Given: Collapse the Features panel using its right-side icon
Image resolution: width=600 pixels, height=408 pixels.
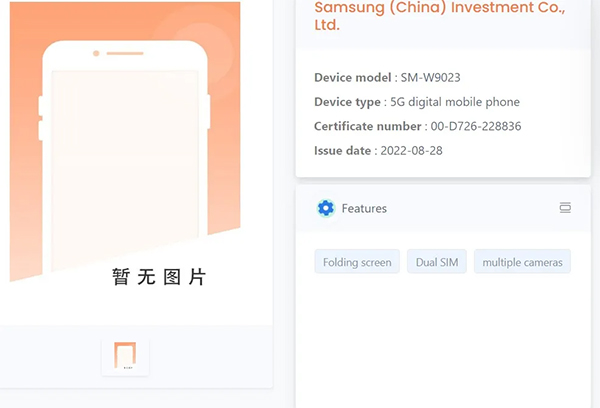Looking at the screenshot, I should click(565, 208).
